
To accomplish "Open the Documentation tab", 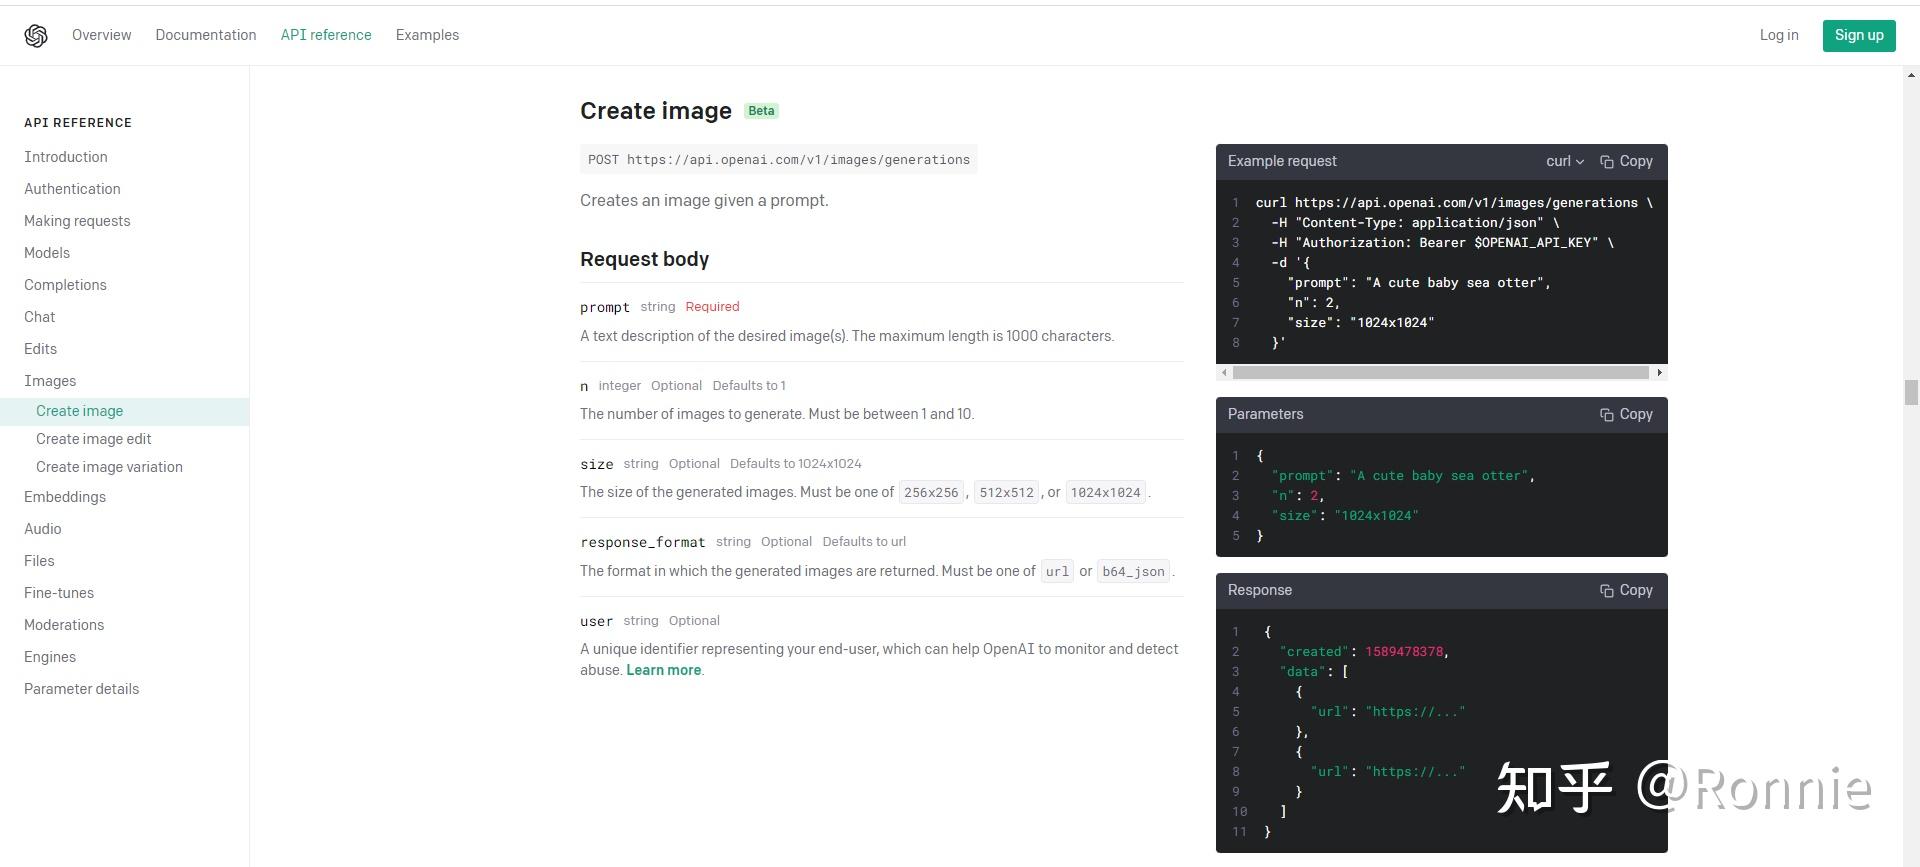I will (206, 35).
